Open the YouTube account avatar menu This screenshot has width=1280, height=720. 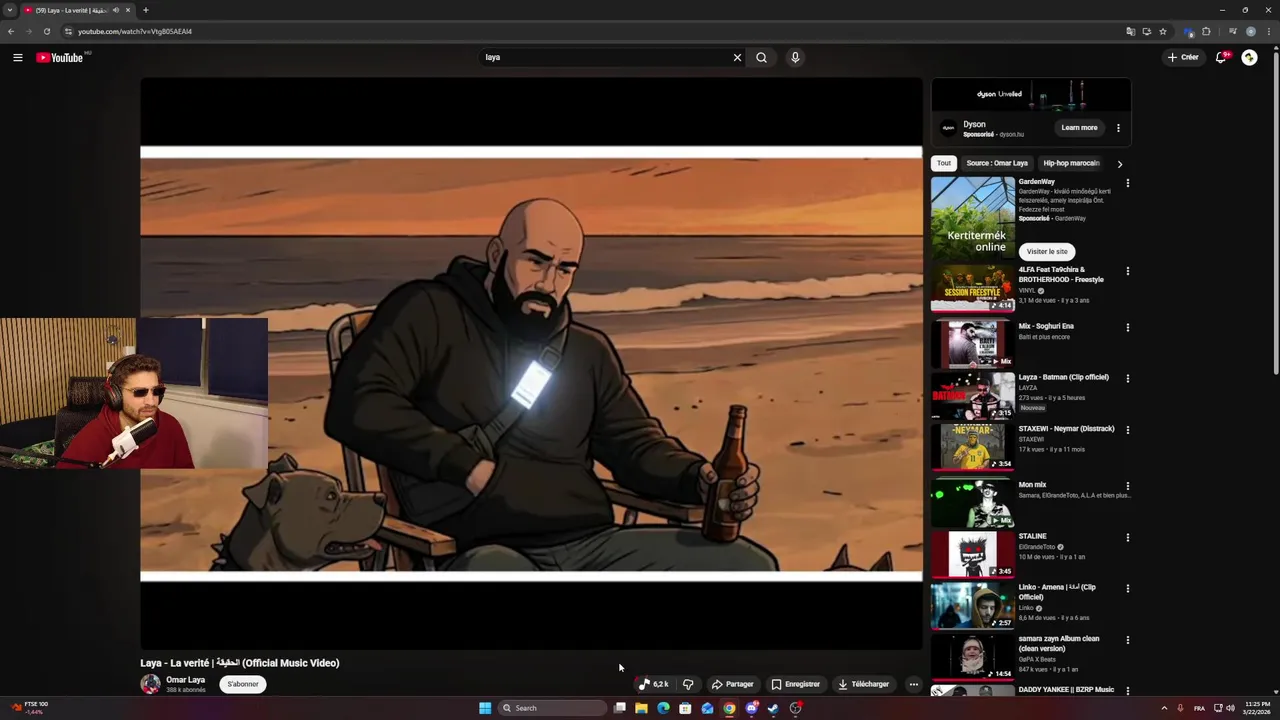coord(1249,58)
